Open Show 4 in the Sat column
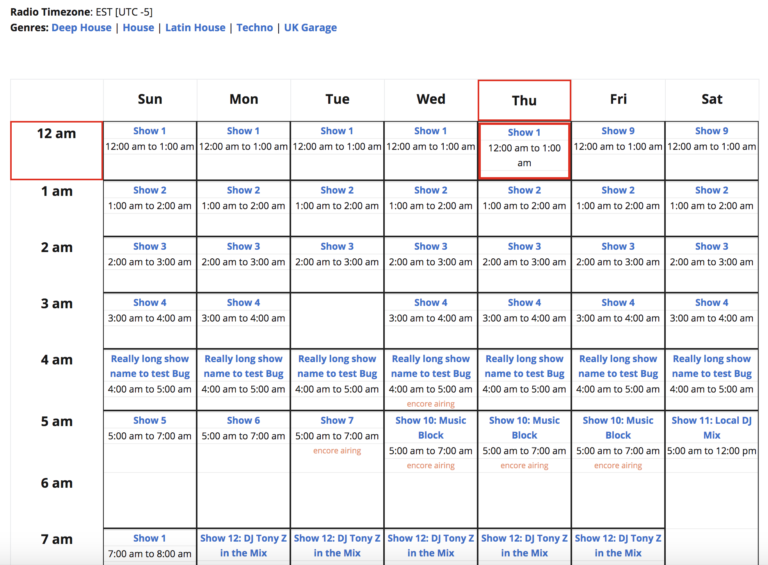The height and width of the screenshot is (565, 768). pyautogui.click(x=712, y=303)
